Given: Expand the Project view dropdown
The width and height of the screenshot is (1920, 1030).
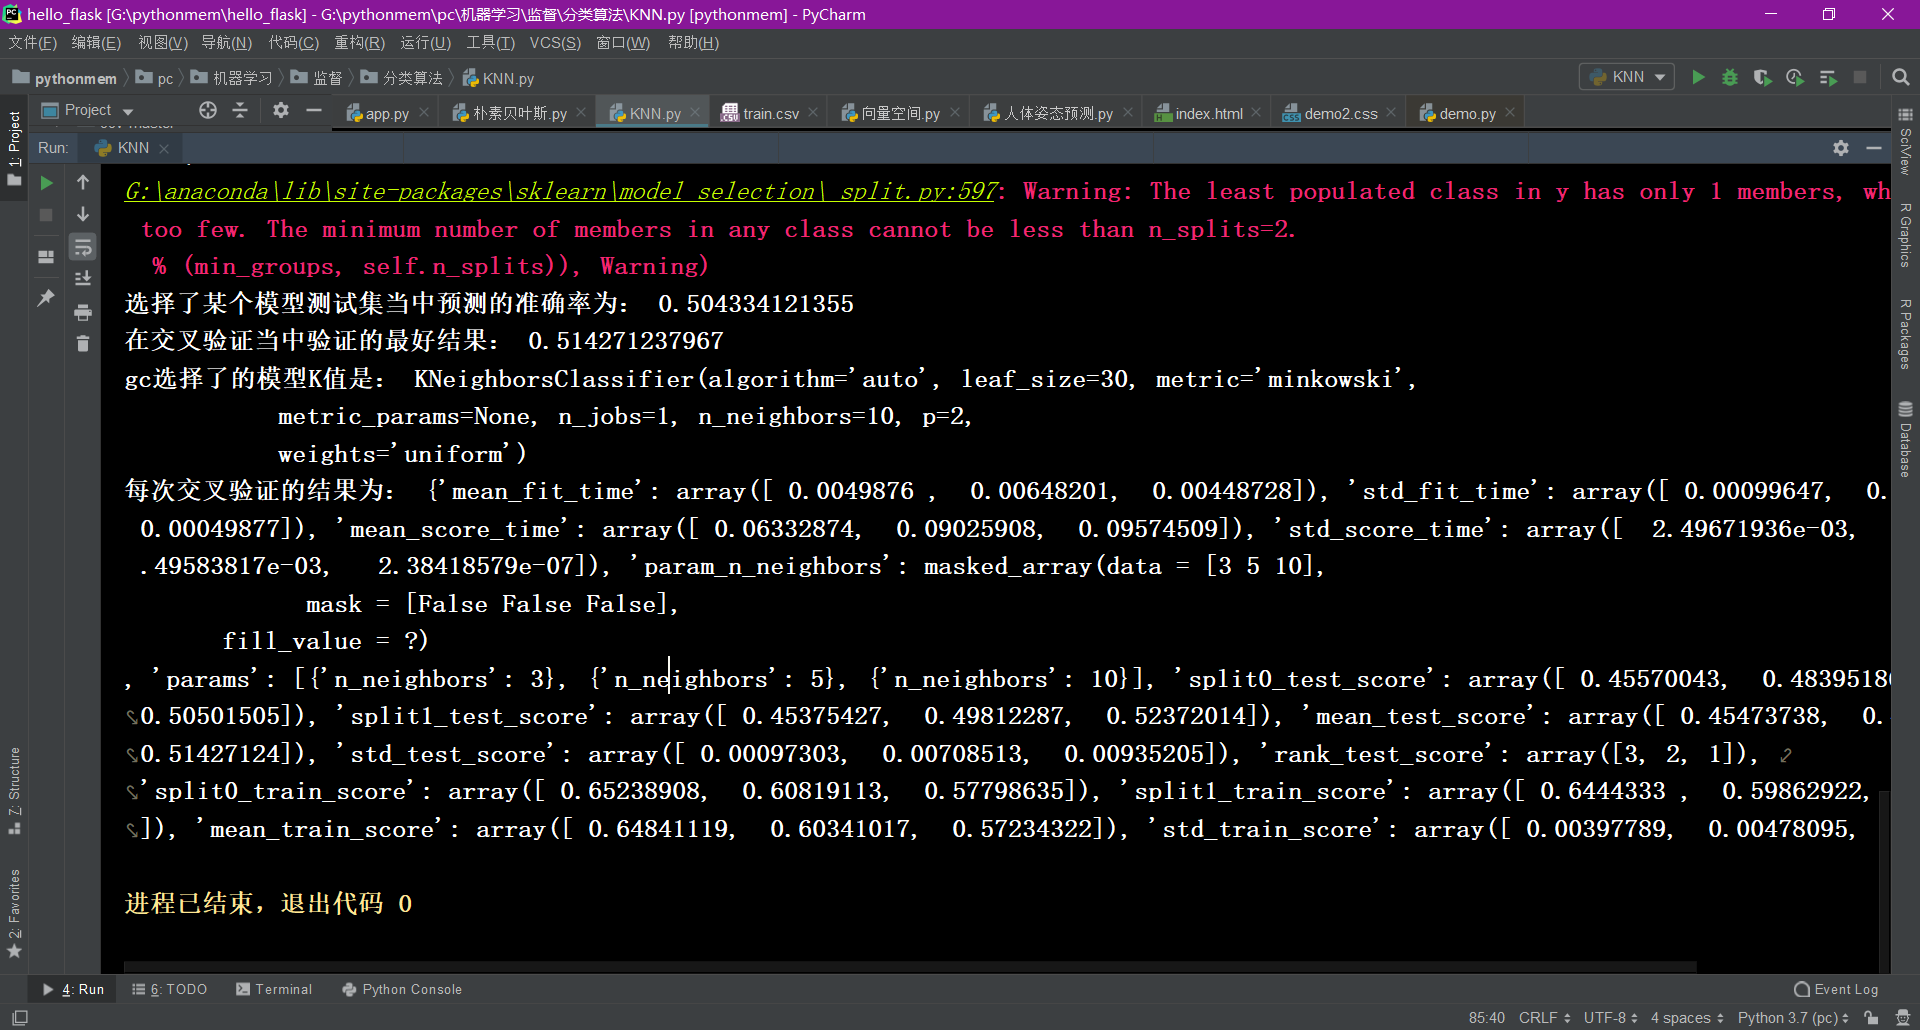Looking at the screenshot, I should tap(128, 111).
